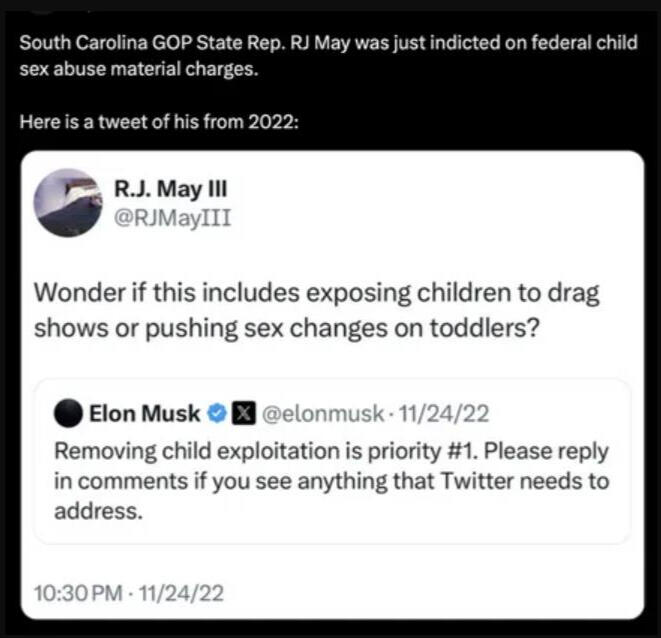
Task: Click the empty white area right of @RJMayIII
Action: click(x=450, y=215)
